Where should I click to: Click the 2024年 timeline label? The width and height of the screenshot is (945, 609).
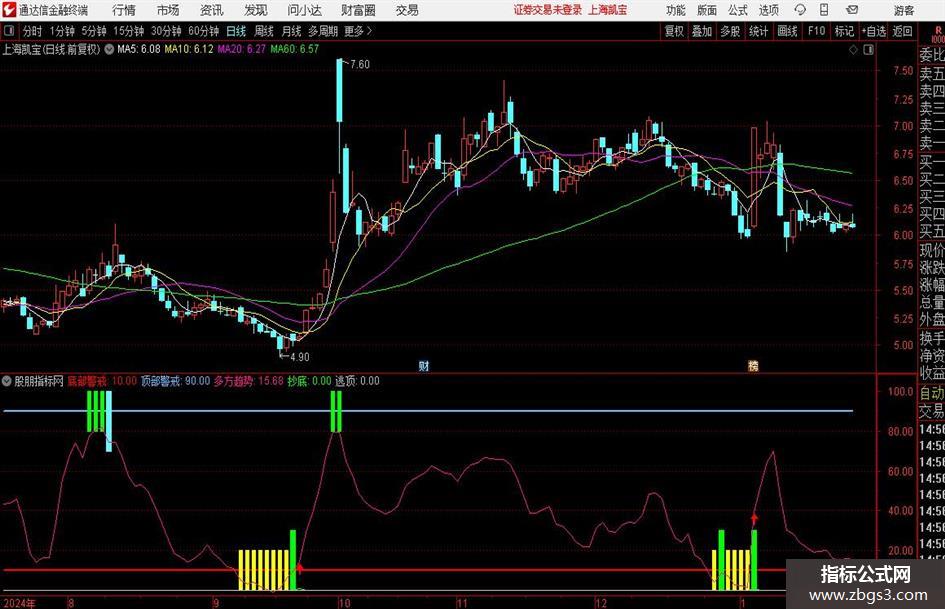click(19, 603)
